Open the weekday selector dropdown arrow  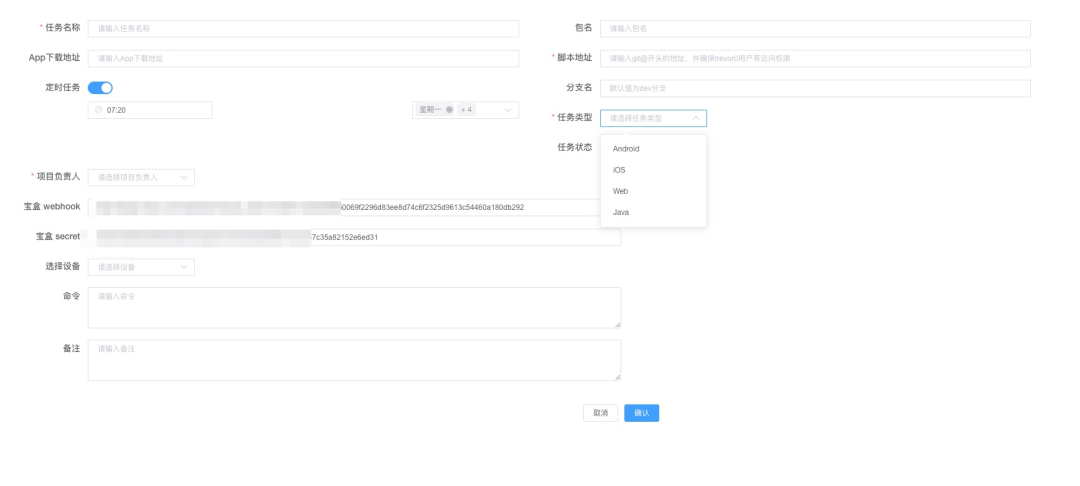click(x=508, y=110)
